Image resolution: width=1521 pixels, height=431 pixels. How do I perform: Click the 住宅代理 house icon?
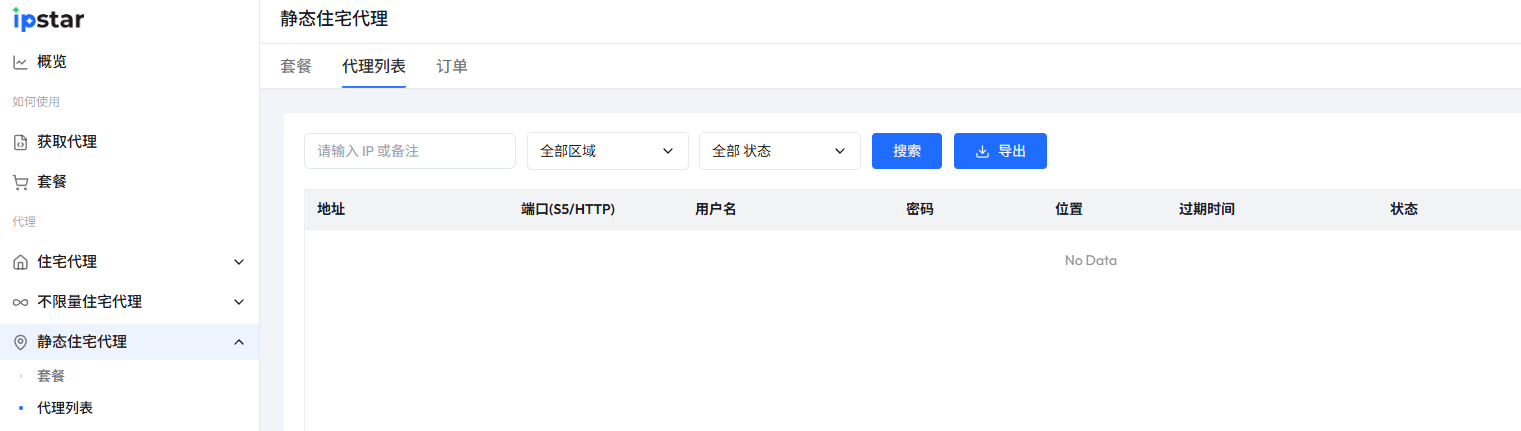click(x=20, y=262)
